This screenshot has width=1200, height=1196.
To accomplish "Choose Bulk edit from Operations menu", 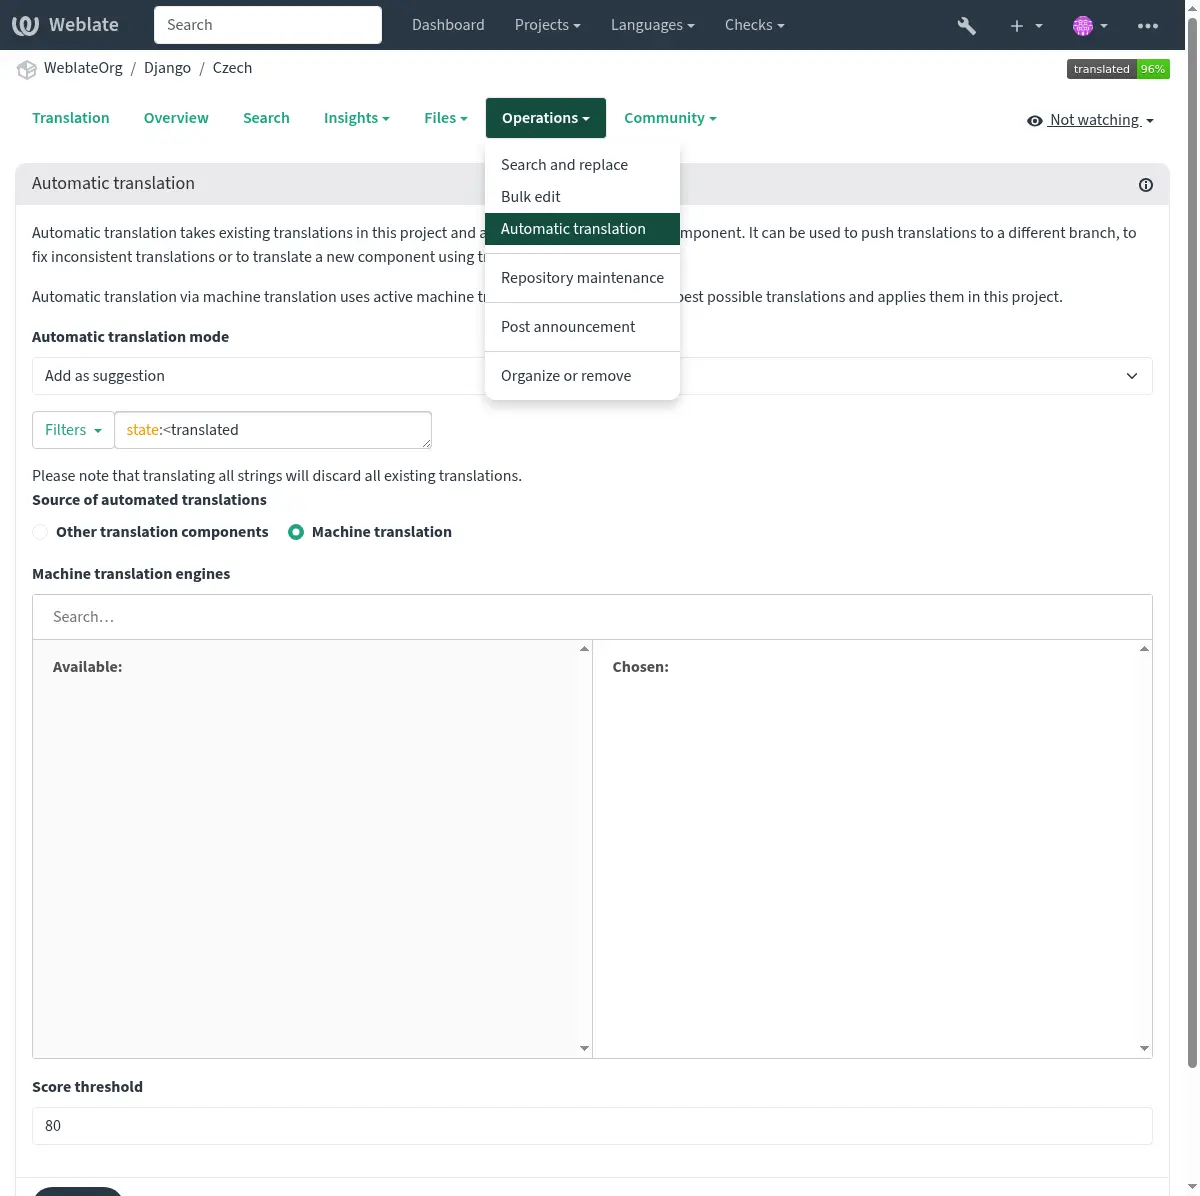I will pyautogui.click(x=530, y=197).
